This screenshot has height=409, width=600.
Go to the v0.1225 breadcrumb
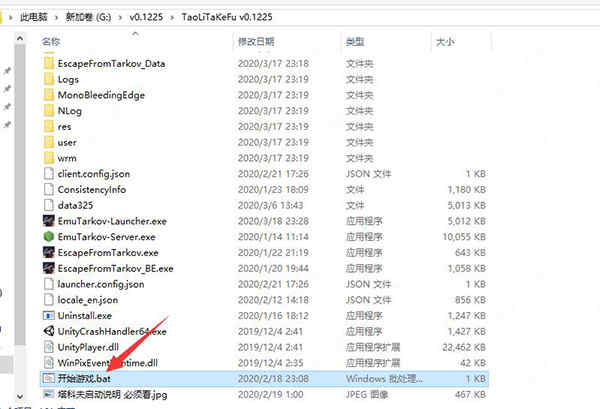coord(146,17)
